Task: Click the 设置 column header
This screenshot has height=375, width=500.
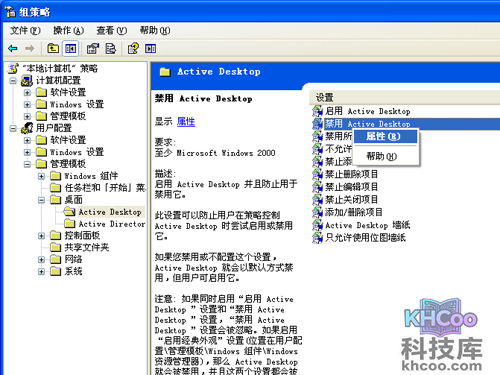Action: [404, 97]
